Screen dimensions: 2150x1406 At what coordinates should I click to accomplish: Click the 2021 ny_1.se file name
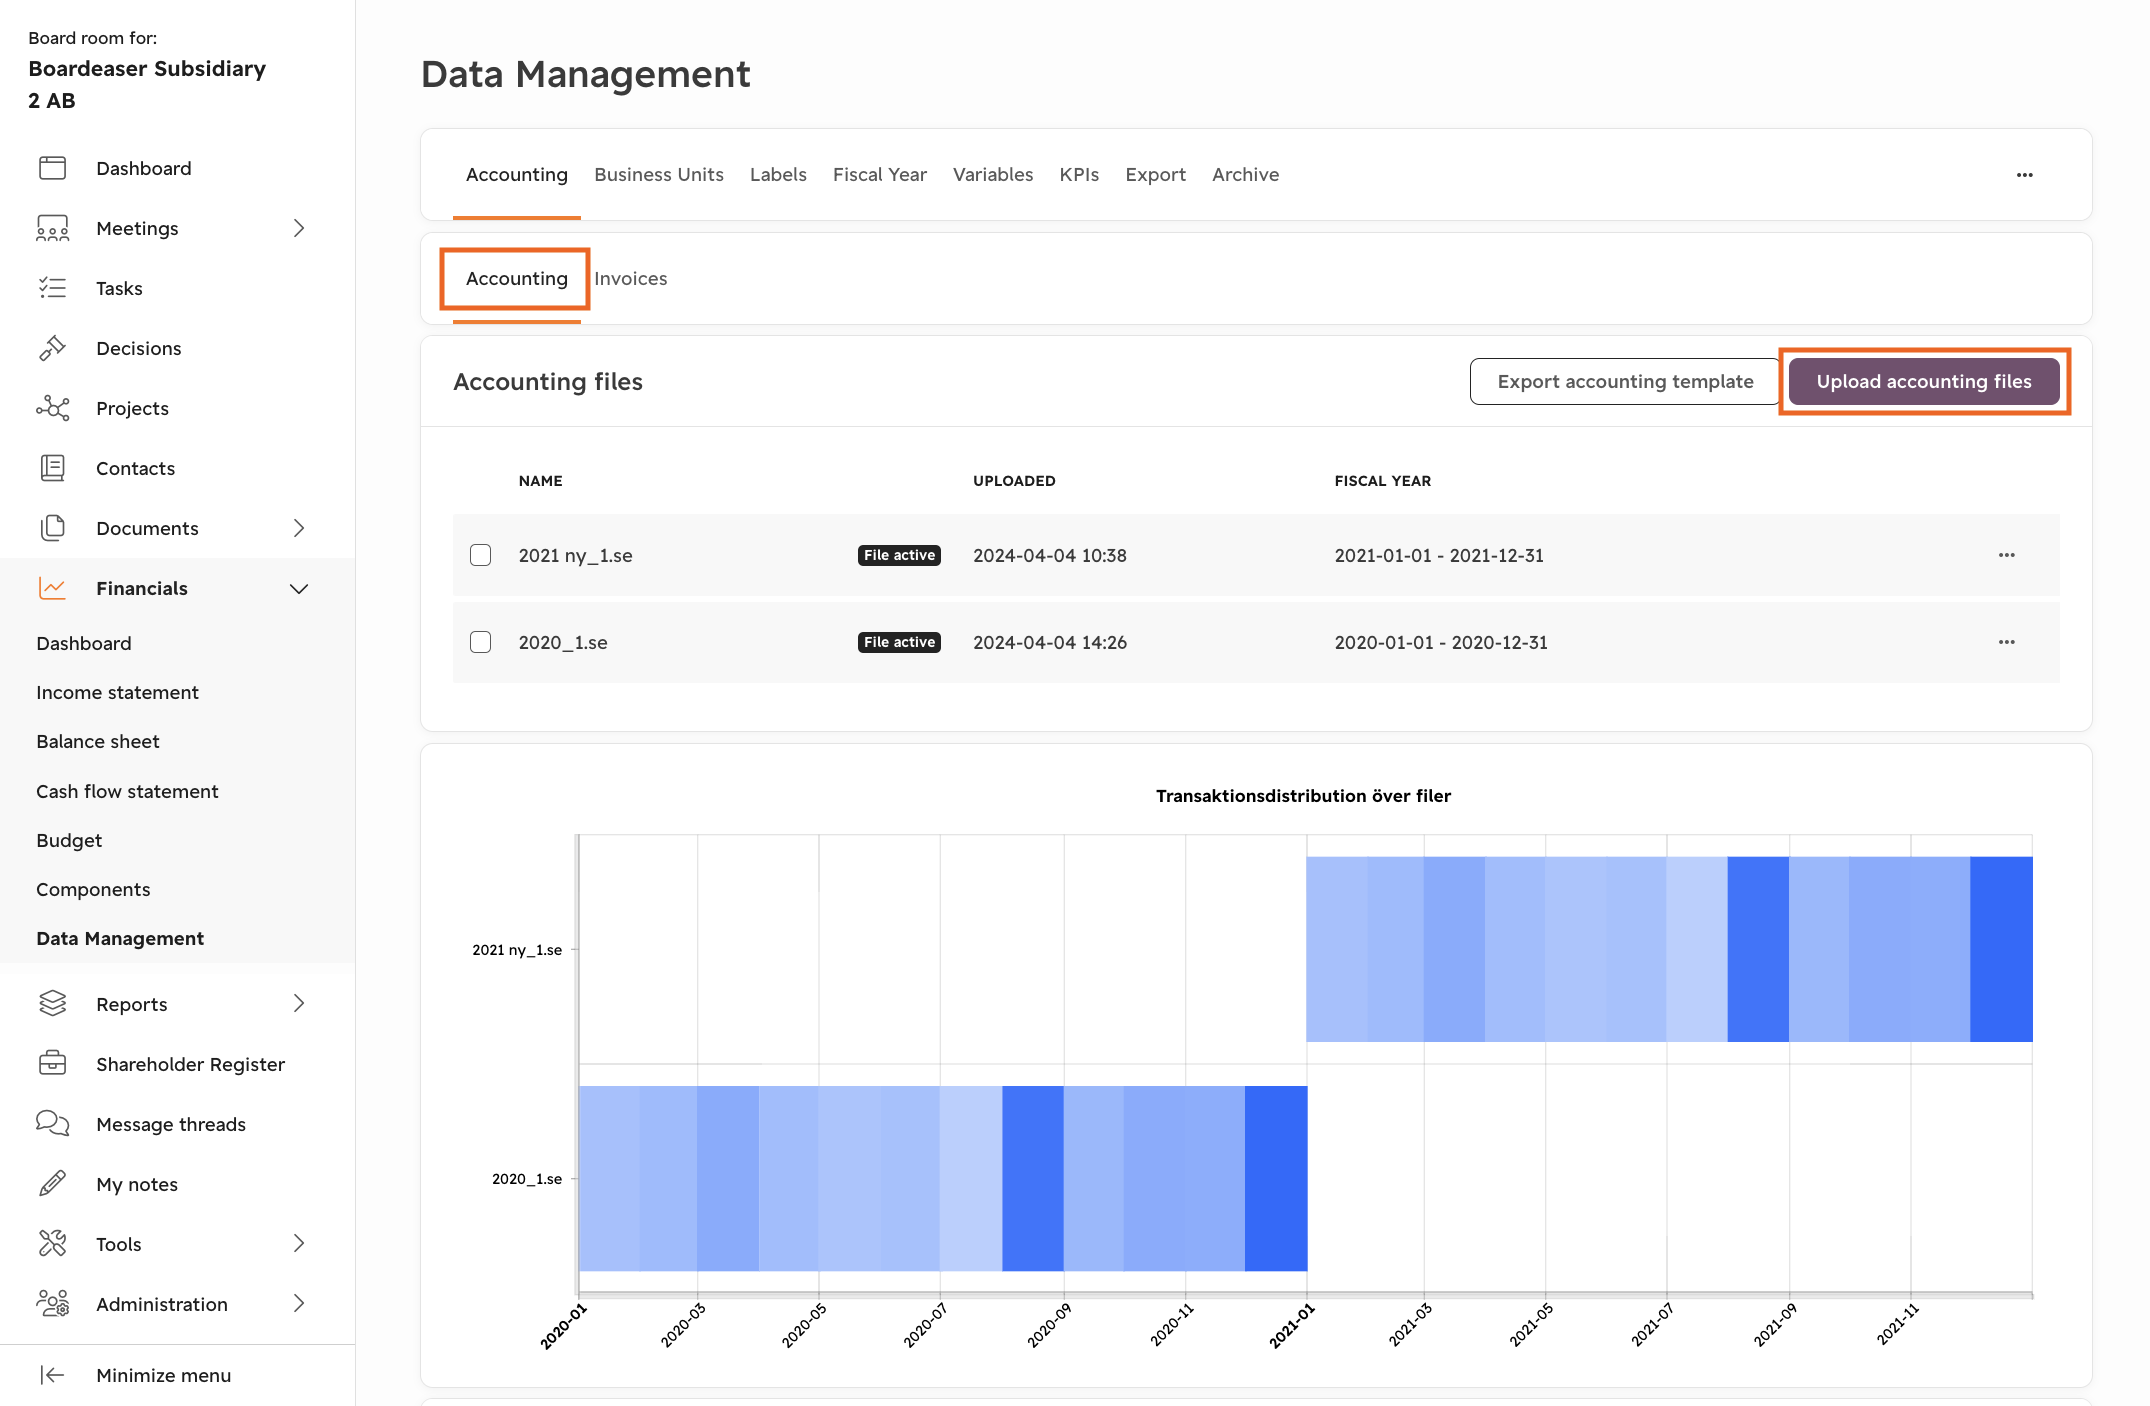coord(575,555)
